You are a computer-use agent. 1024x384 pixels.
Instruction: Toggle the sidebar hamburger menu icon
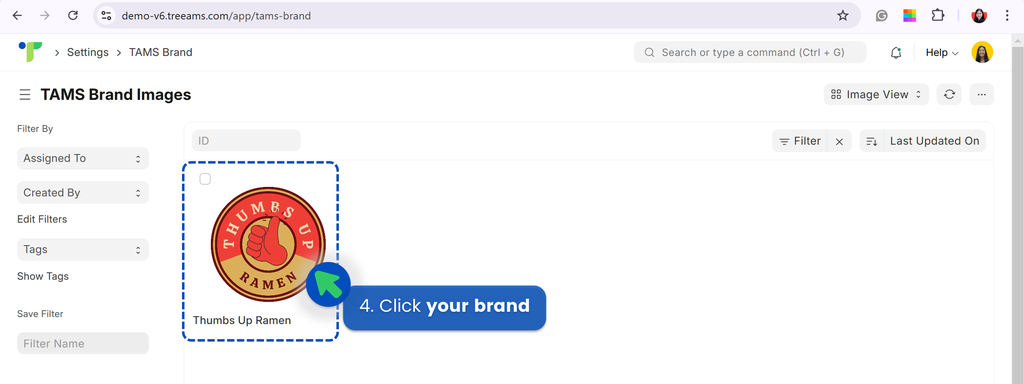[x=25, y=95]
